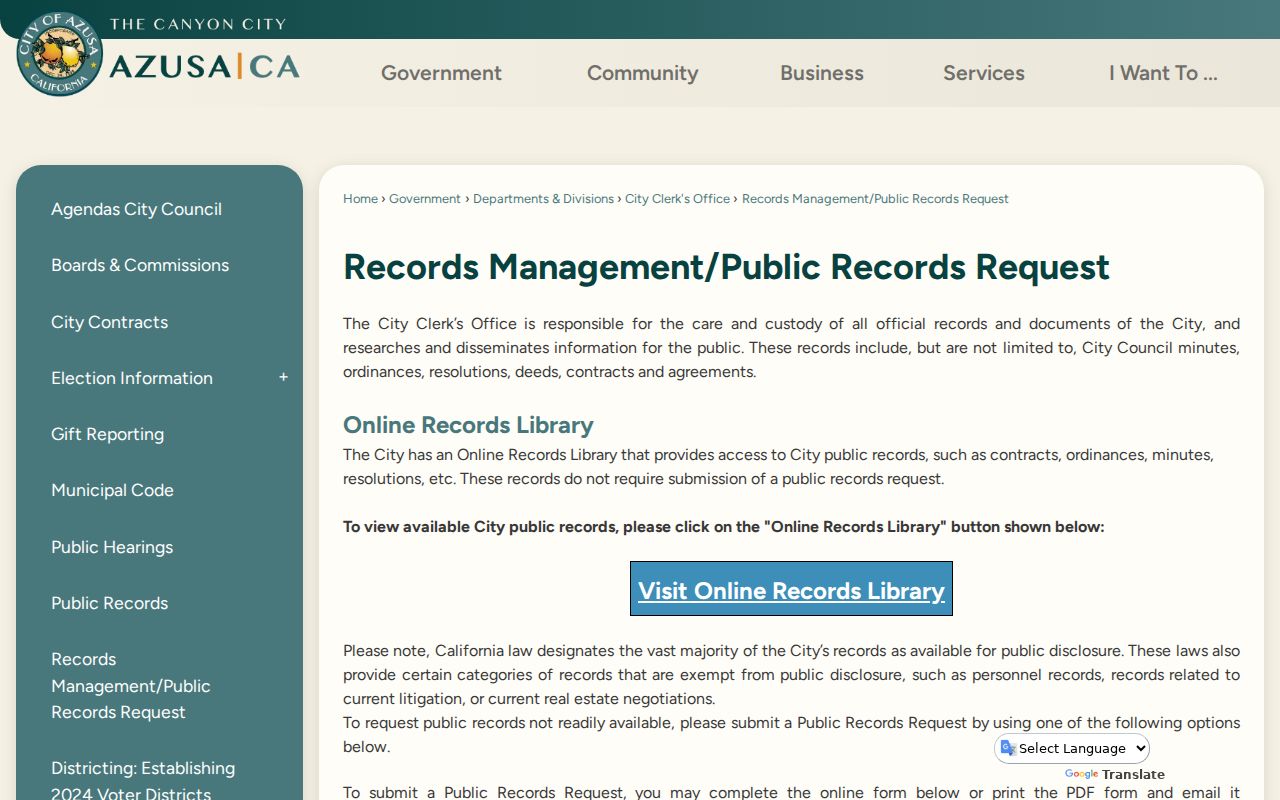Screen dimensions: 1280x800
Task: Click the Google Translate icon
Action: coord(1008,748)
